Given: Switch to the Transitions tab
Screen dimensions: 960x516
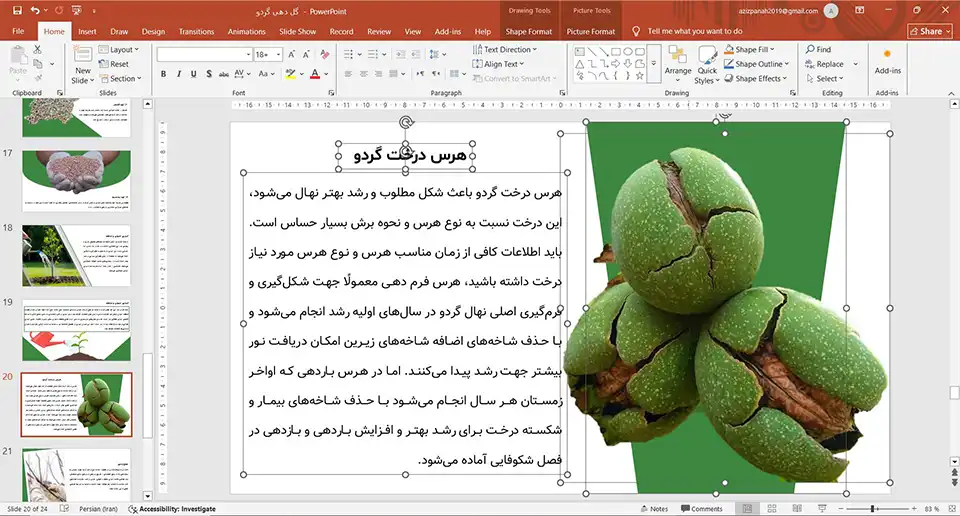Looking at the screenshot, I should [197, 31].
